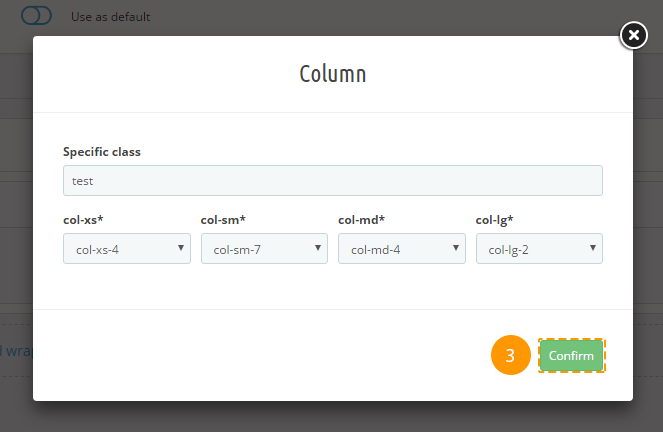Click the Use as default label text
663x432 pixels.
[110, 16]
